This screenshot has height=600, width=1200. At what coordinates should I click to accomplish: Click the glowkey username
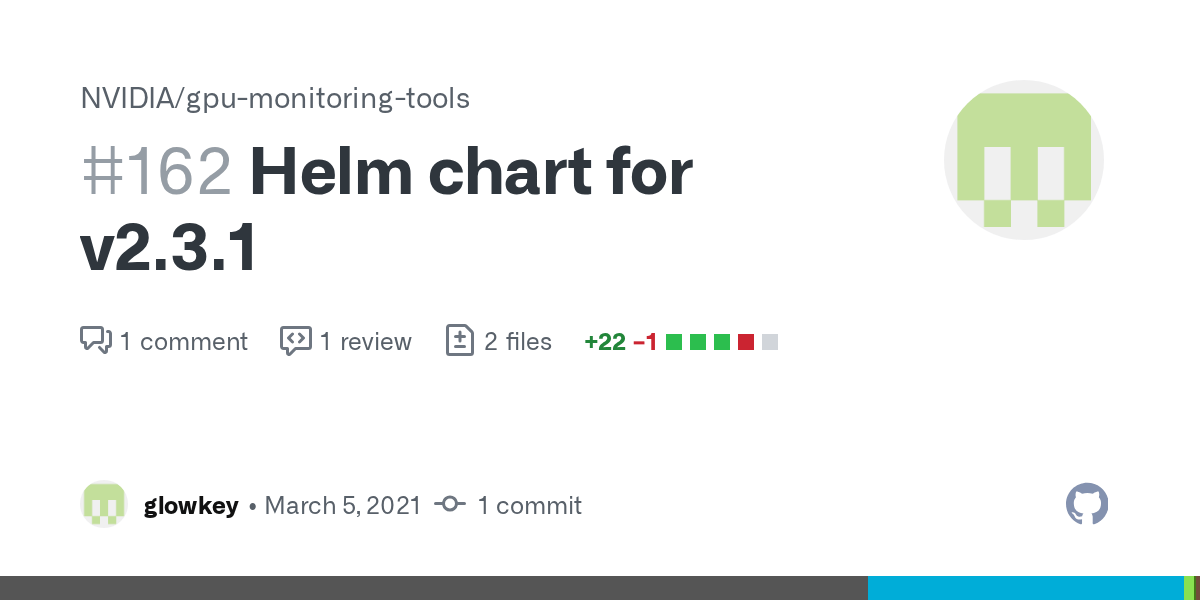191,506
